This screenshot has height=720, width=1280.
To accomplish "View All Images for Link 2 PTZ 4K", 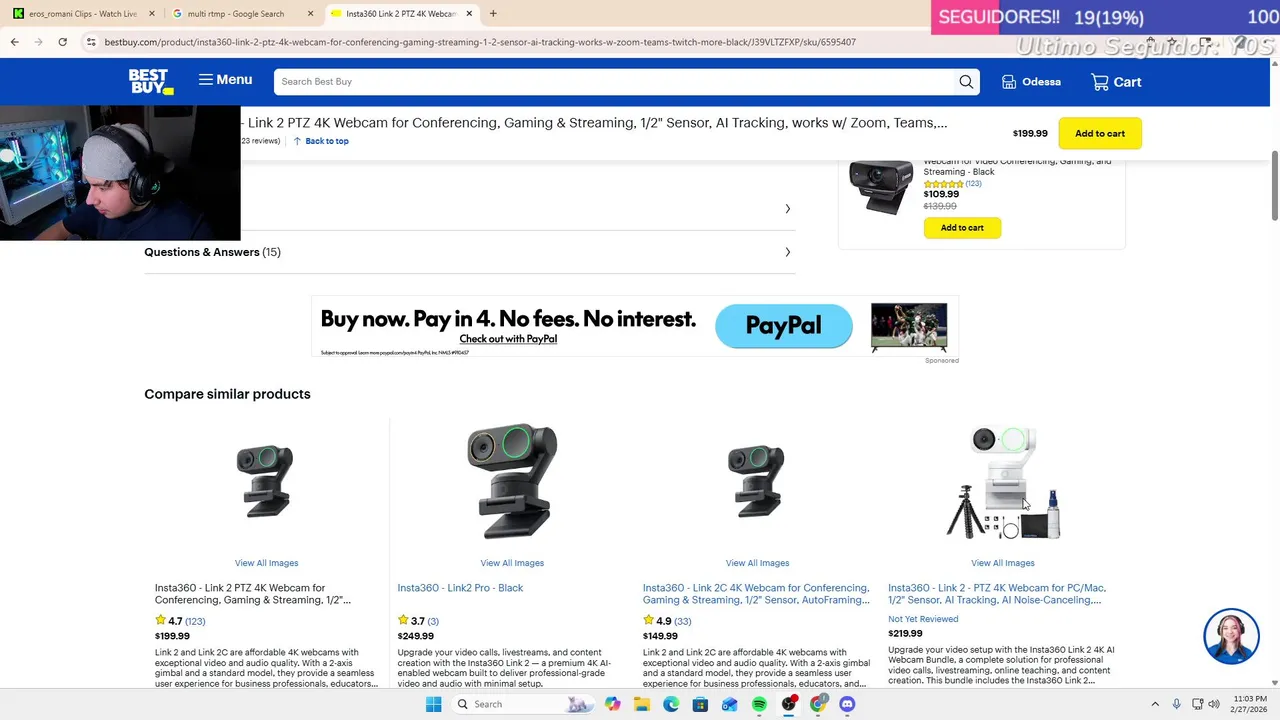I will pos(266,563).
